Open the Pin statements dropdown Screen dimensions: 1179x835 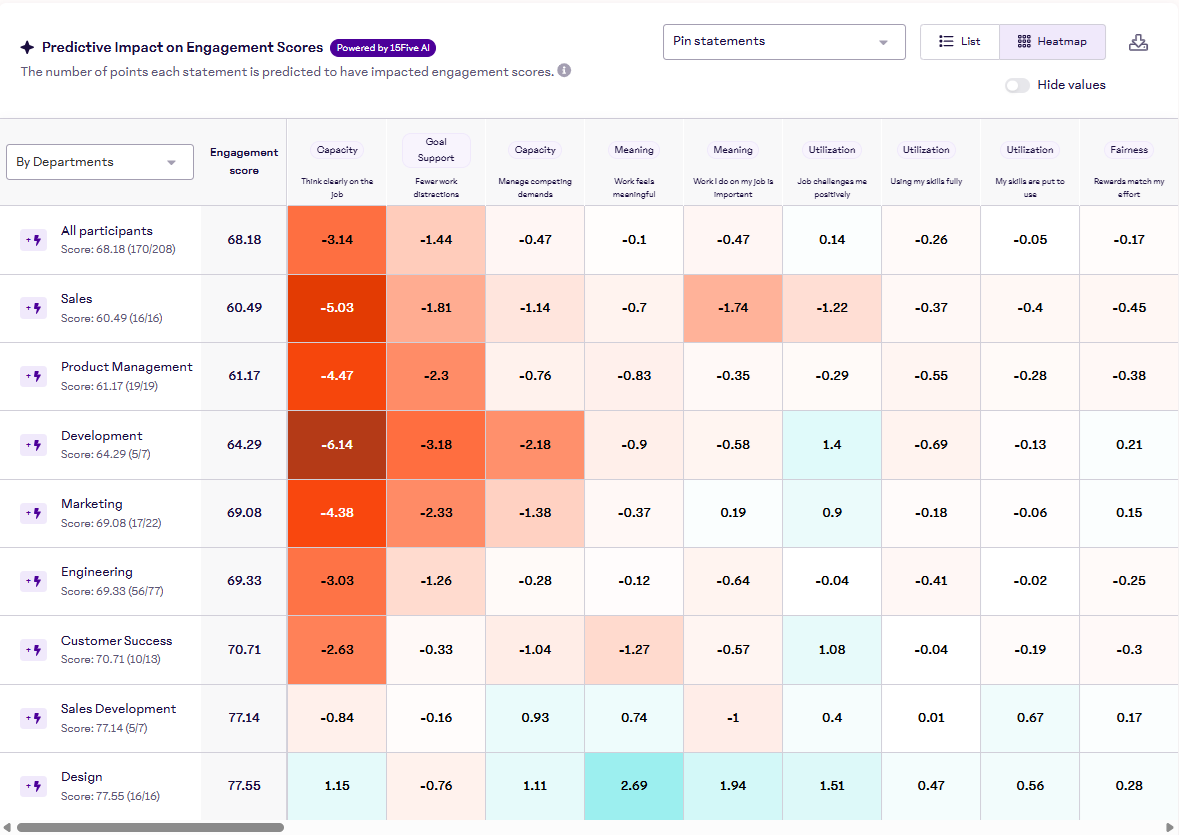click(x=783, y=42)
